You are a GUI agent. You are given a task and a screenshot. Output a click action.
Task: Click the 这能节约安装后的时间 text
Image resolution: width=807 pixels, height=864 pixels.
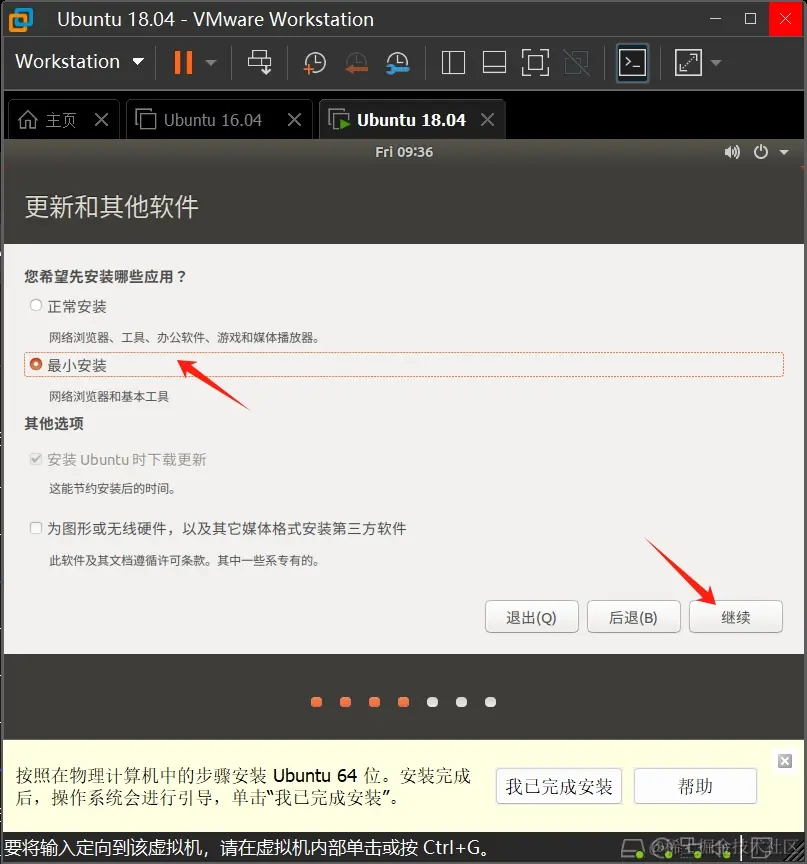(112, 489)
